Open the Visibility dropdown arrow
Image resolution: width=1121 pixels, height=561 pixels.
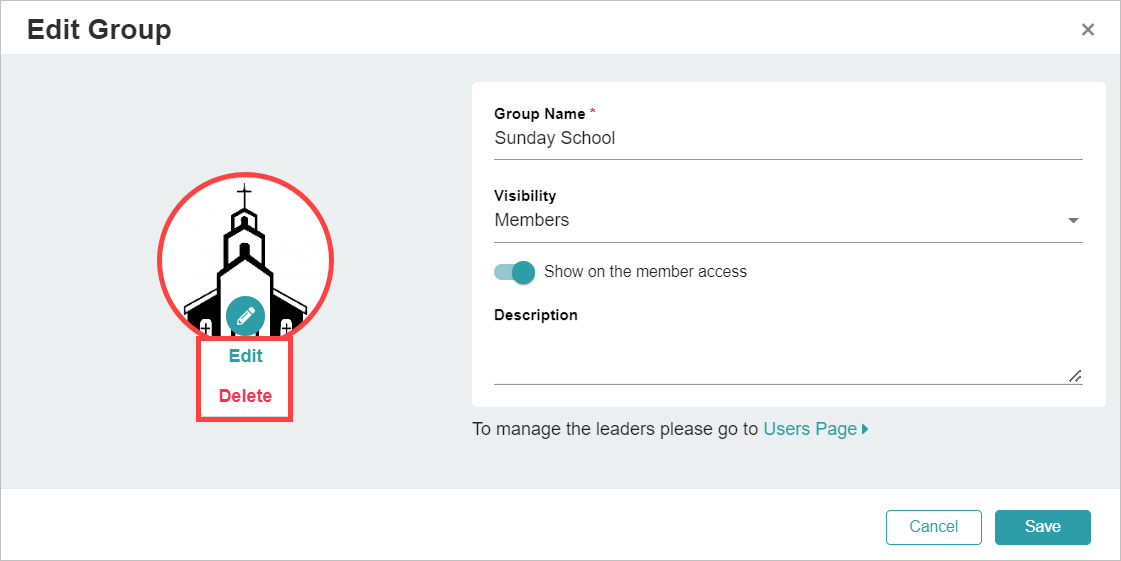pyautogui.click(x=1073, y=221)
